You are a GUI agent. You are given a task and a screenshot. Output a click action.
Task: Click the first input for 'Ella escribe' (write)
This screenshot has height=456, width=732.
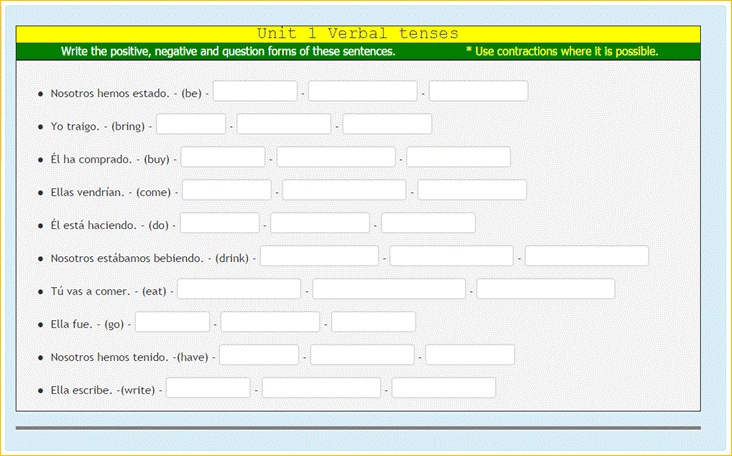208,389
